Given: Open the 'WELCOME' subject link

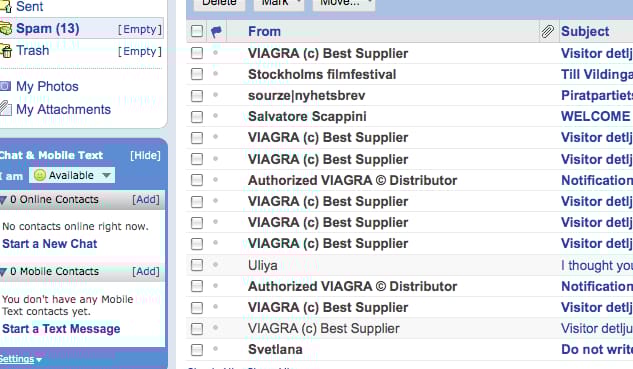Looking at the screenshot, I should pos(596,116).
